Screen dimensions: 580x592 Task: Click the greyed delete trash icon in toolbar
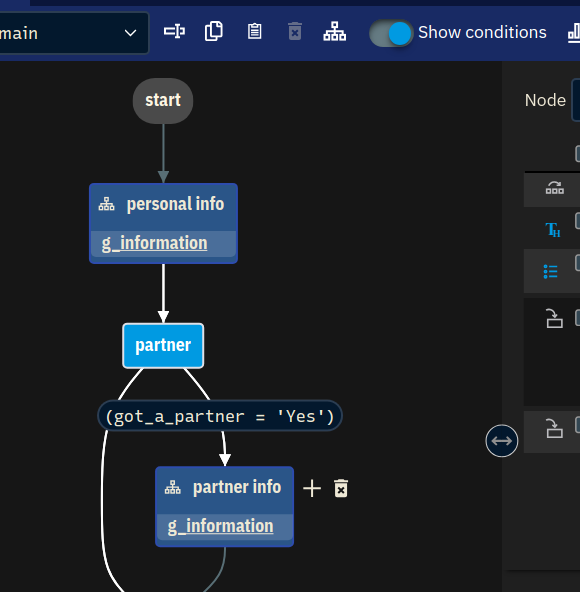click(x=295, y=31)
